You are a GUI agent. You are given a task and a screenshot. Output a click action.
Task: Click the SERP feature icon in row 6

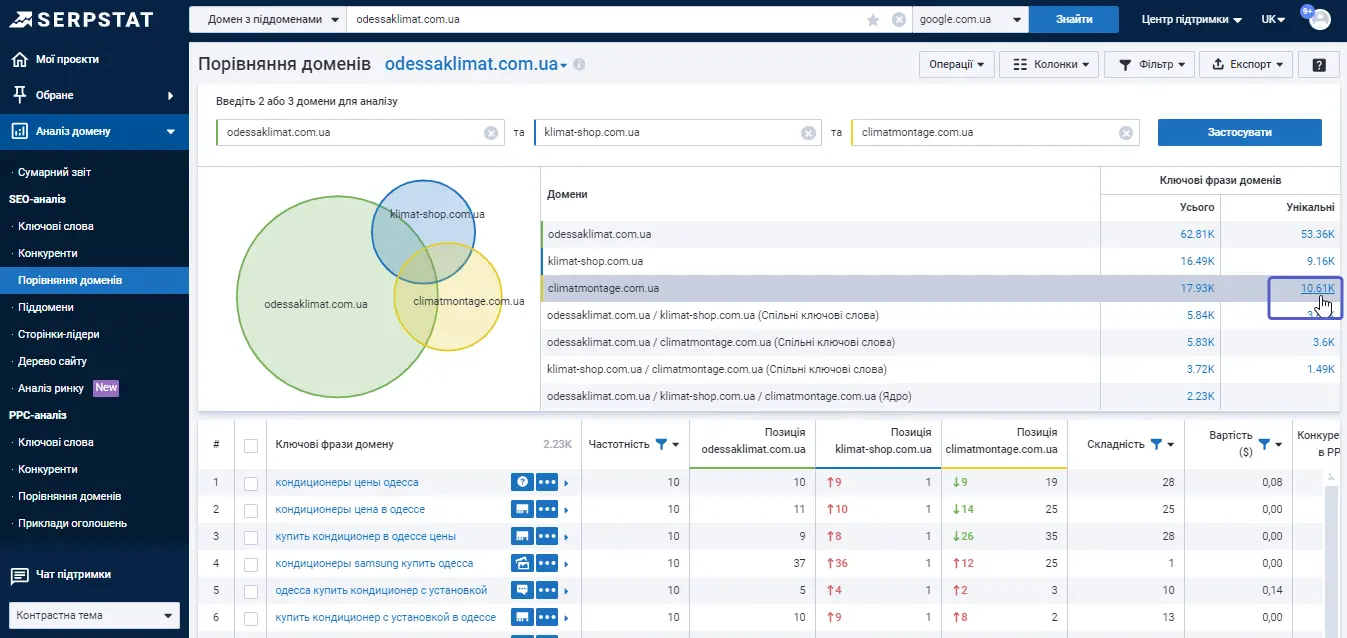(x=521, y=617)
